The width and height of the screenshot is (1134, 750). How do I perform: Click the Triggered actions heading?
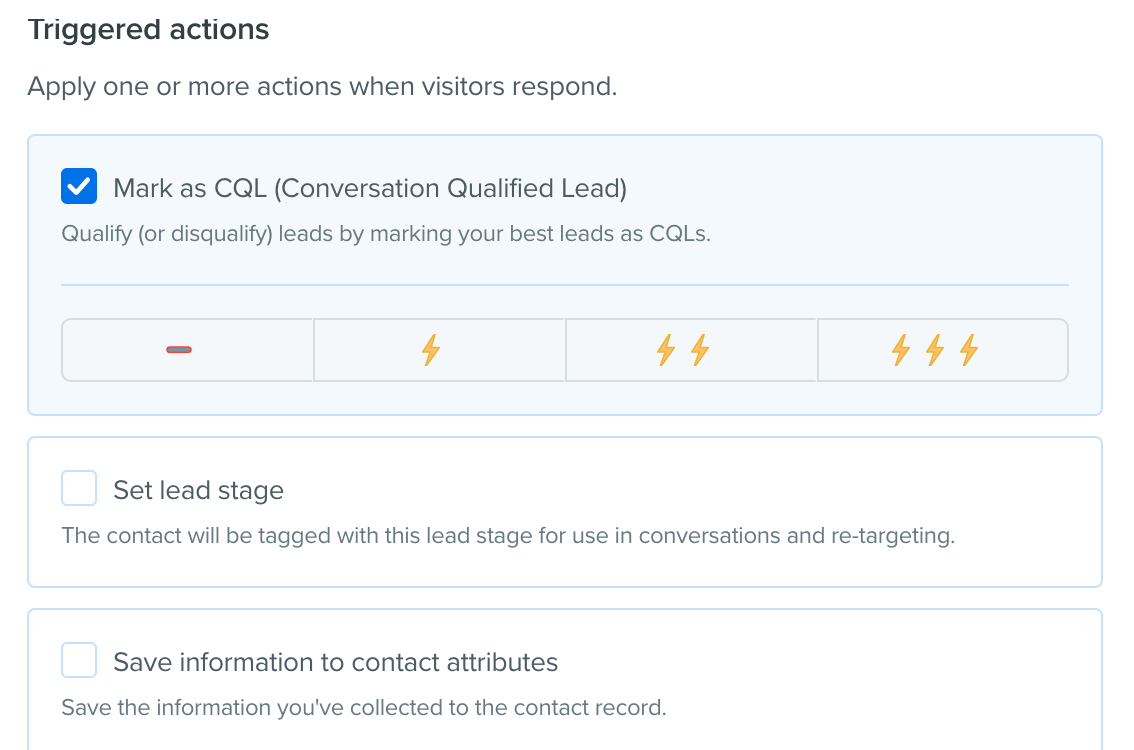click(148, 30)
